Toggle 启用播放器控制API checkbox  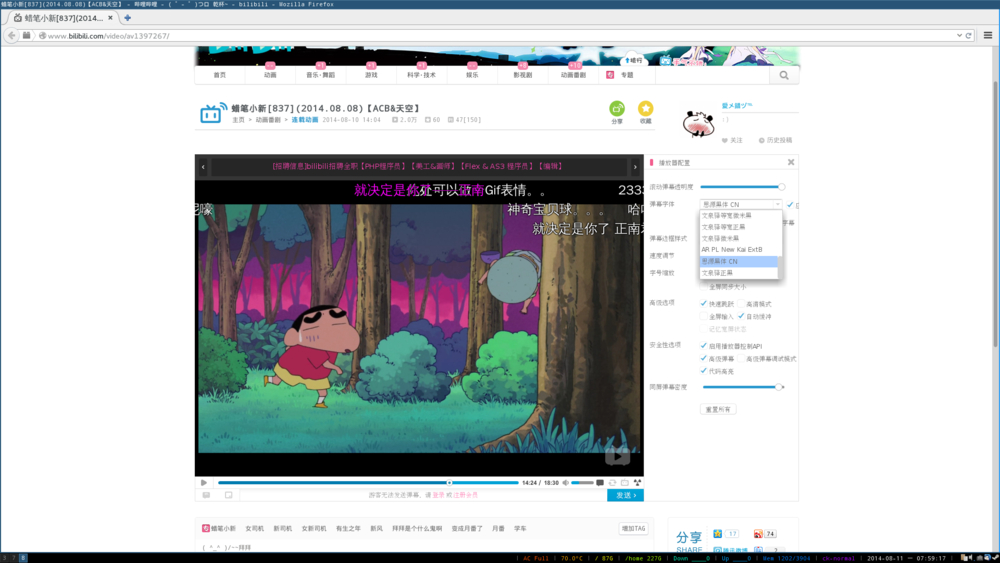click(703, 346)
